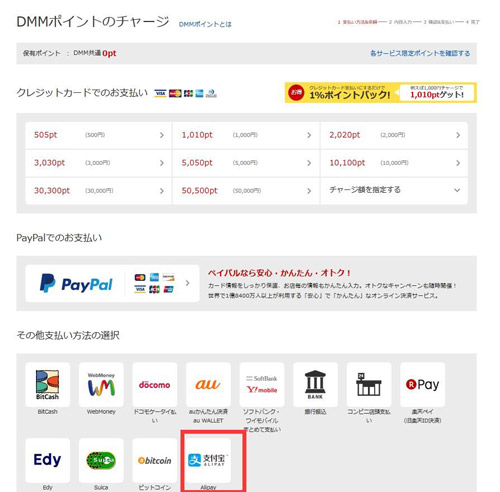Image resolution: width=500 pixels, height=492 pixels.
Task: Open the service-limited points confirmation link
Action: pyautogui.click(x=420, y=53)
